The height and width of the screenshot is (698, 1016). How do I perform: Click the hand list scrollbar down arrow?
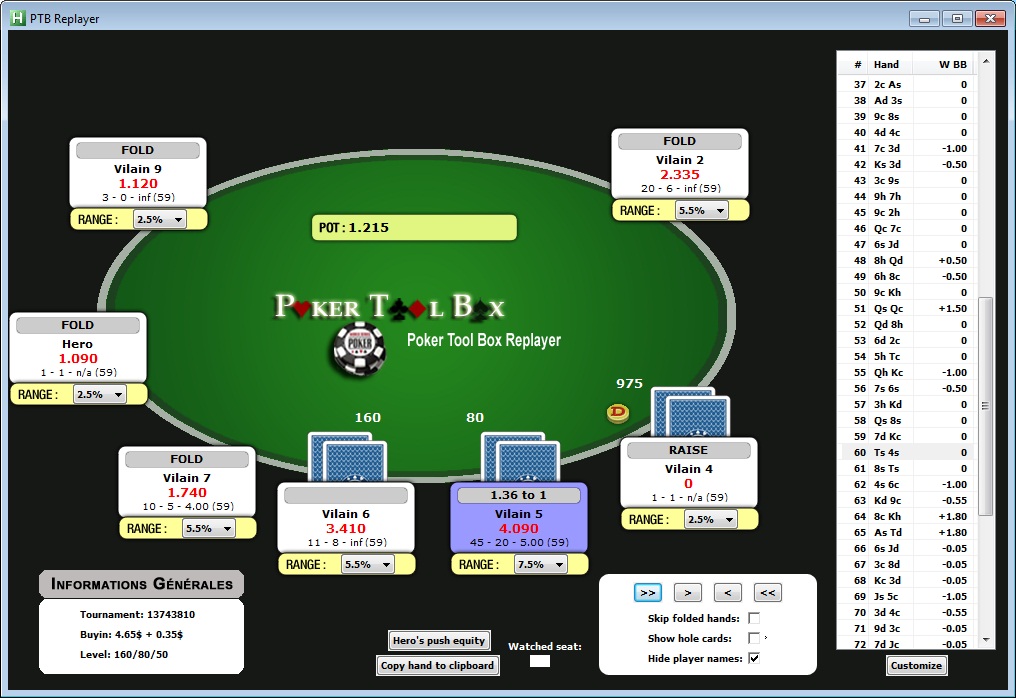[x=986, y=640]
